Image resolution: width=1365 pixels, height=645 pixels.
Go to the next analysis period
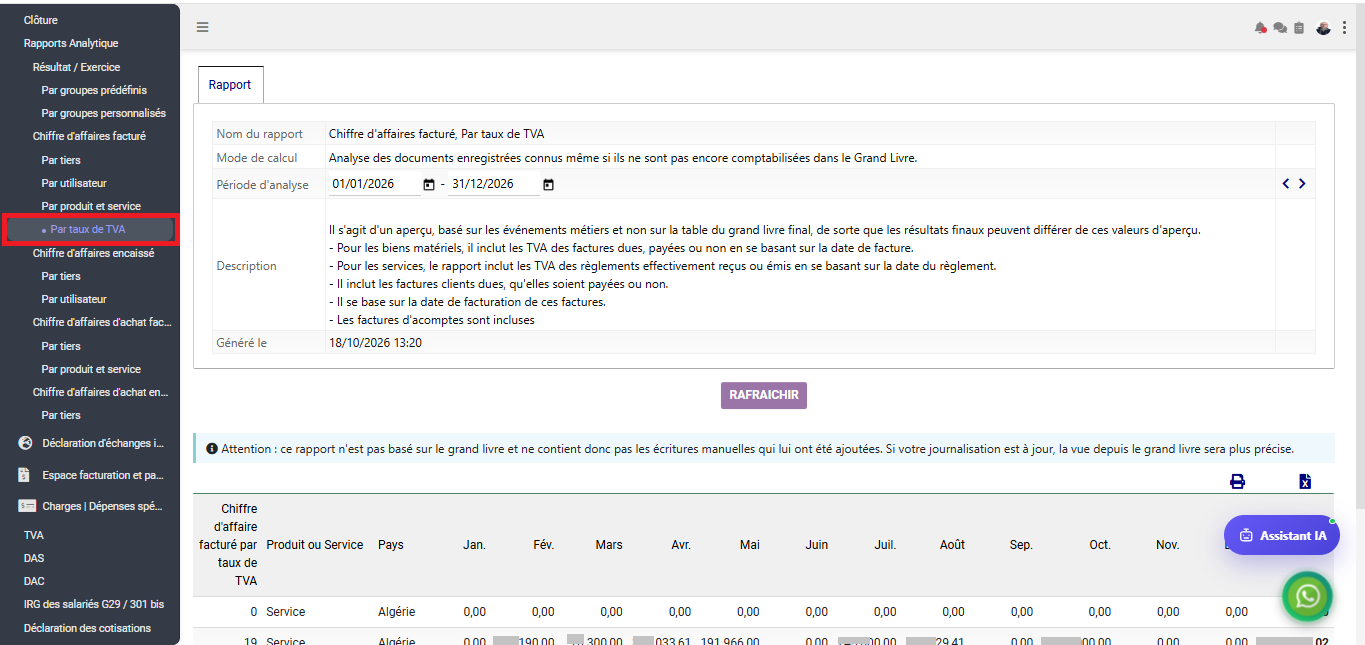(x=1302, y=183)
